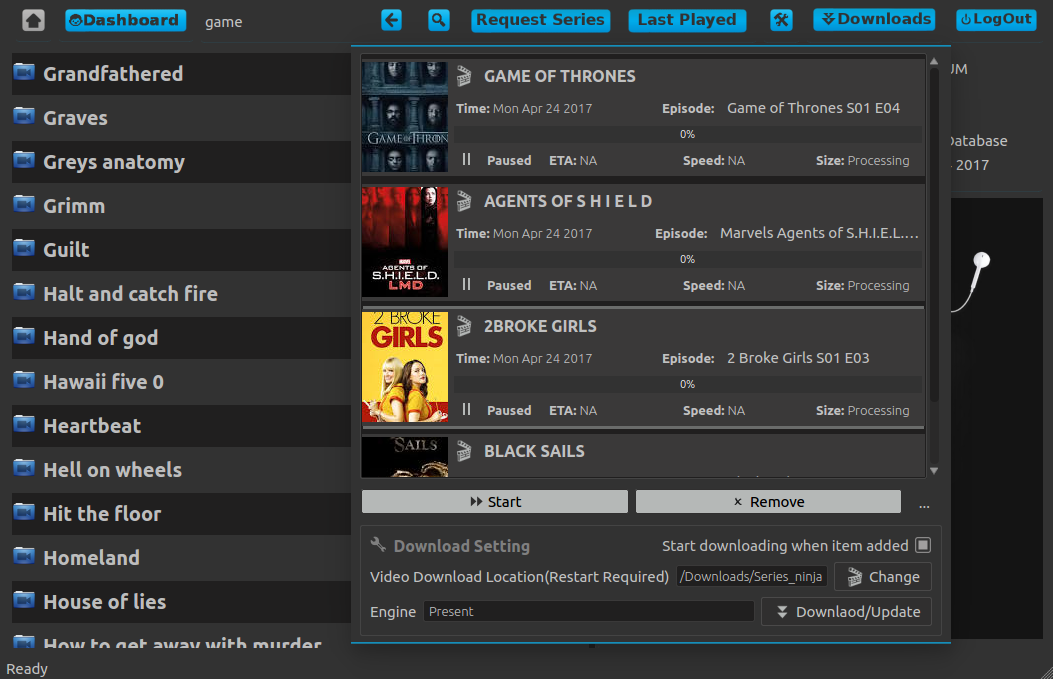Open the Dashboard button
Image resolution: width=1053 pixels, height=679 pixels.
[x=126, y=20]
